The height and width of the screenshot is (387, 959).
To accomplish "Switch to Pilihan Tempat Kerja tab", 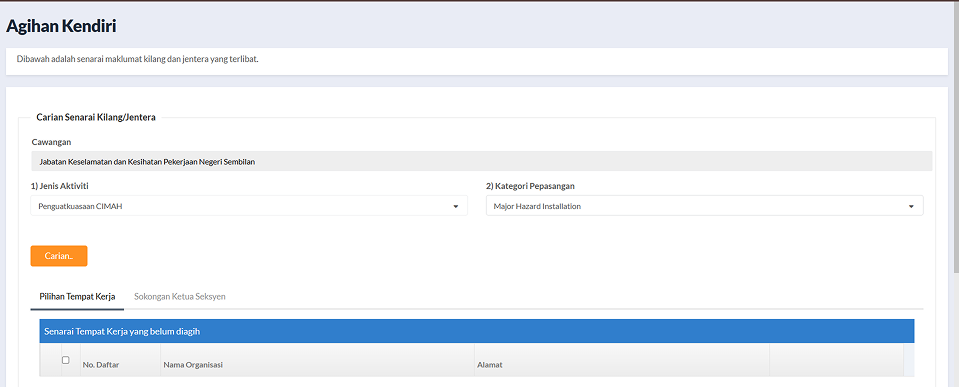I will tap(77, 297).
